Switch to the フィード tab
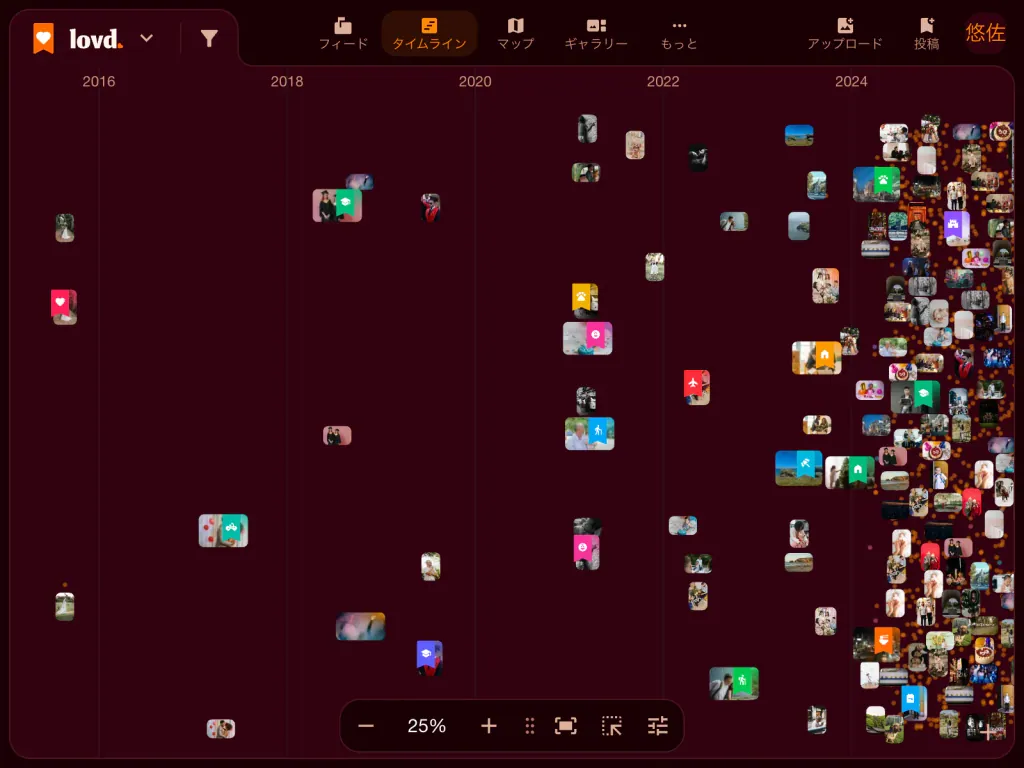The height and width of the screenshot is (768, 1024). pos(343,34)
